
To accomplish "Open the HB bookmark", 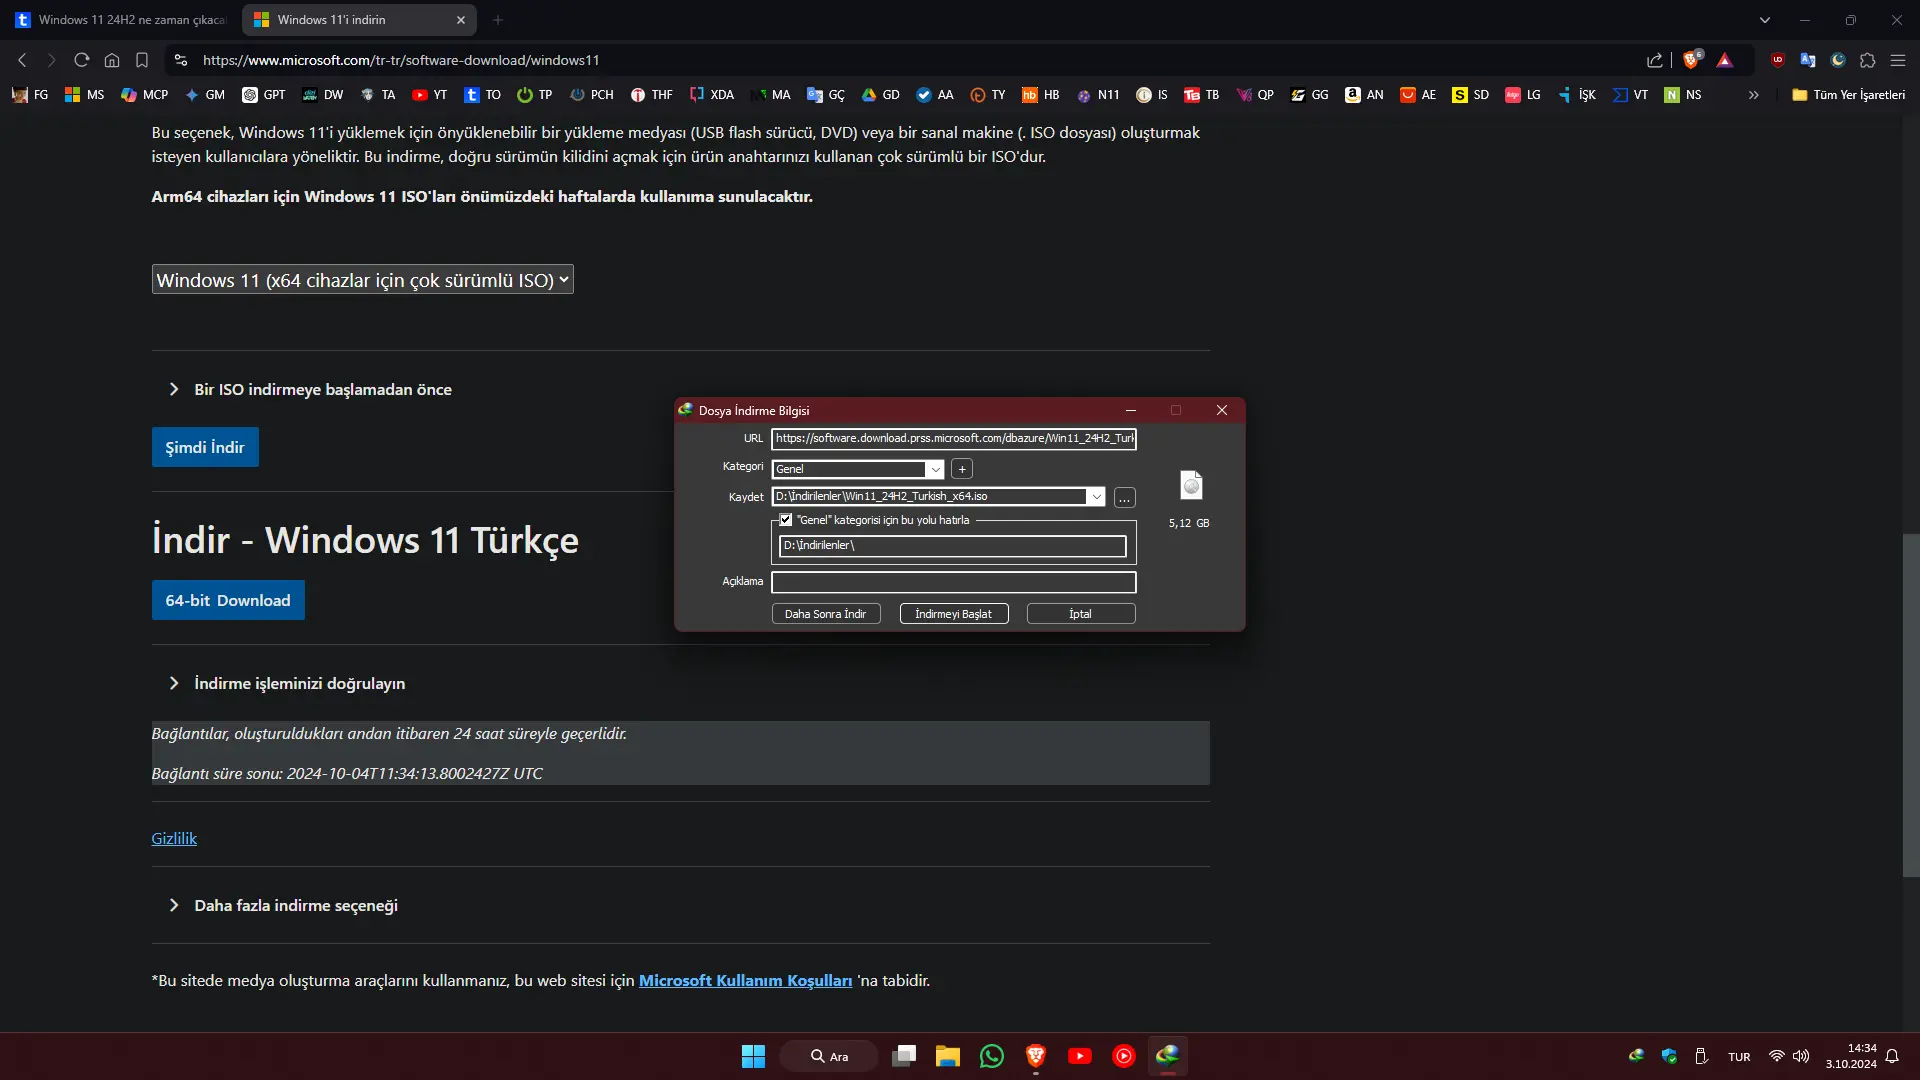I will [x=1040, y=95].
